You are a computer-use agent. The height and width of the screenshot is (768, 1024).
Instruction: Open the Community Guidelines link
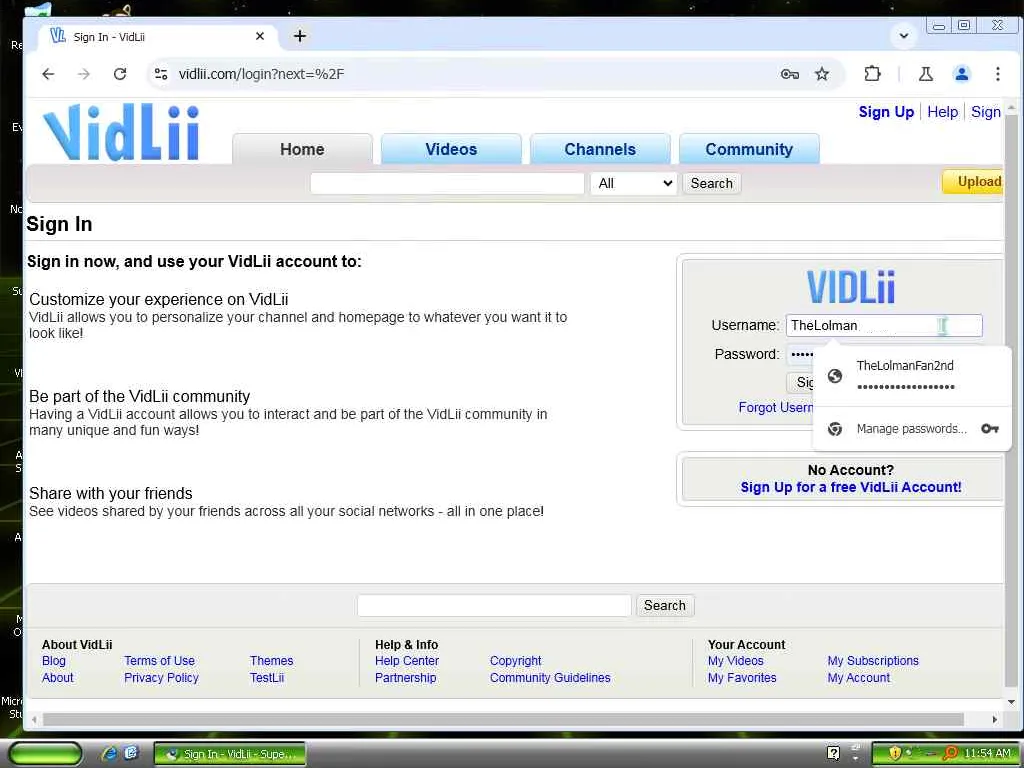[x=551, y=678]
